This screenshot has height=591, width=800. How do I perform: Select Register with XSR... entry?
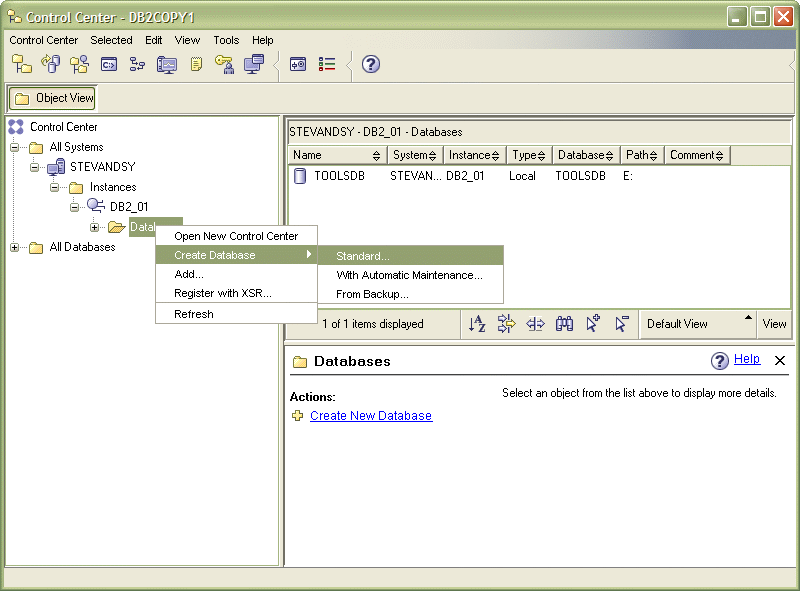coord(236,293)
